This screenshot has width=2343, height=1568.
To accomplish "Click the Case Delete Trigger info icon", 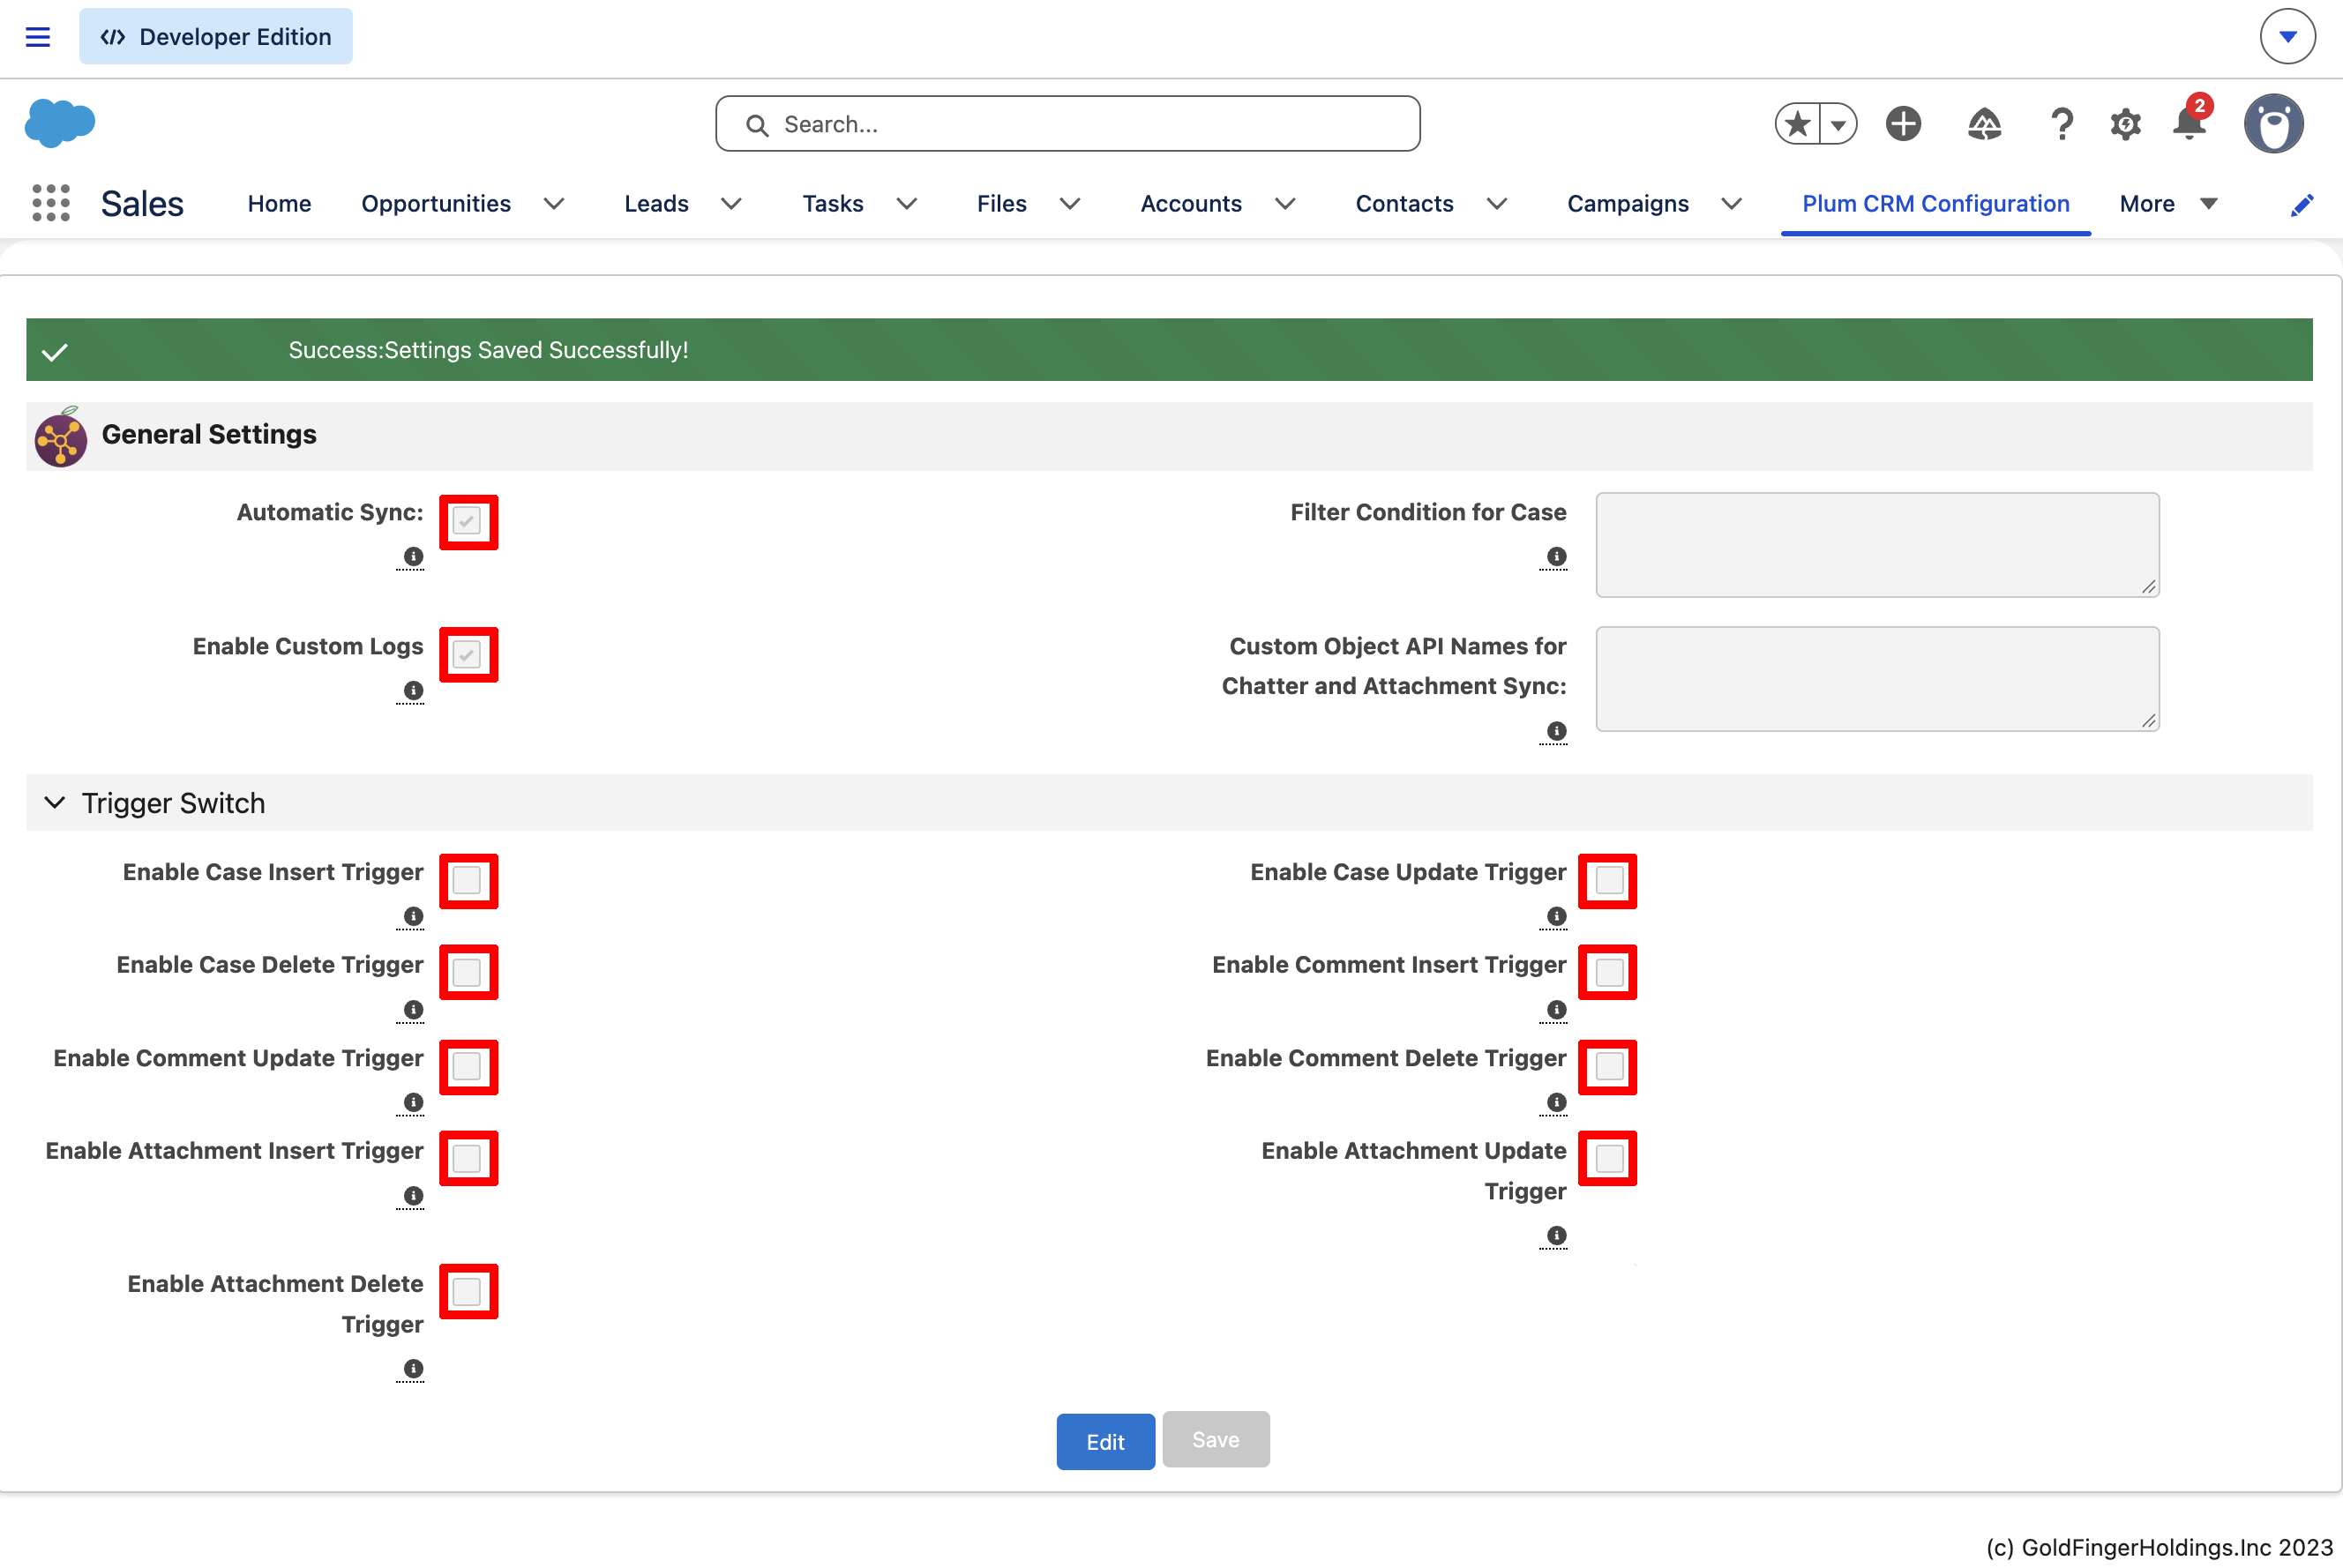I will point(413,1009).
